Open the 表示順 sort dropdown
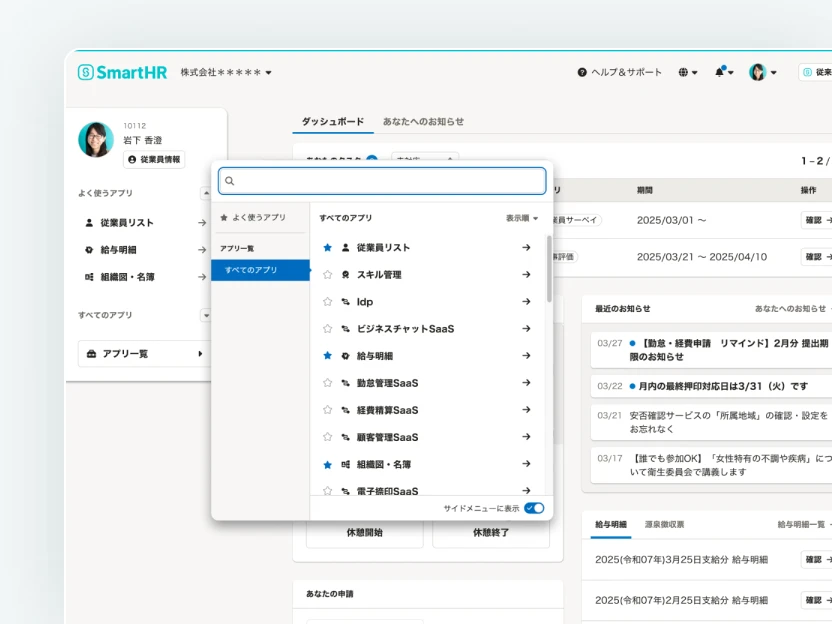 point(521,219)
